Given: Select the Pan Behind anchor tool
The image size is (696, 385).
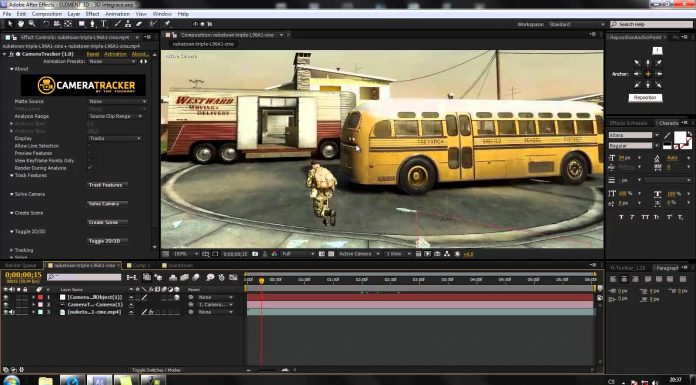Looking at the screenshot, I should coord(68,24).
